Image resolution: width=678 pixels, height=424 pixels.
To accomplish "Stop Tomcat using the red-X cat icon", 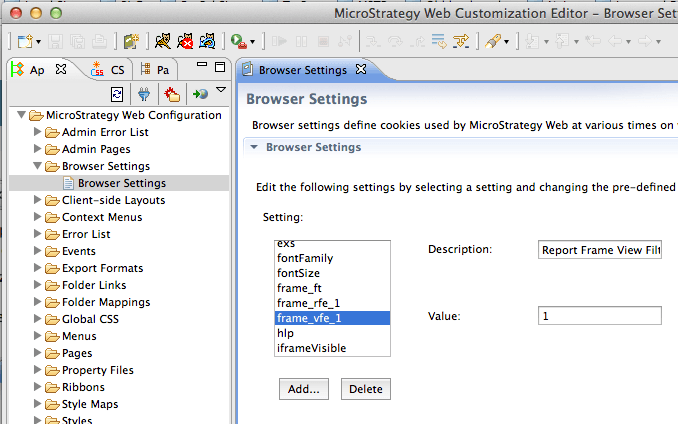I will click(185, 41).
